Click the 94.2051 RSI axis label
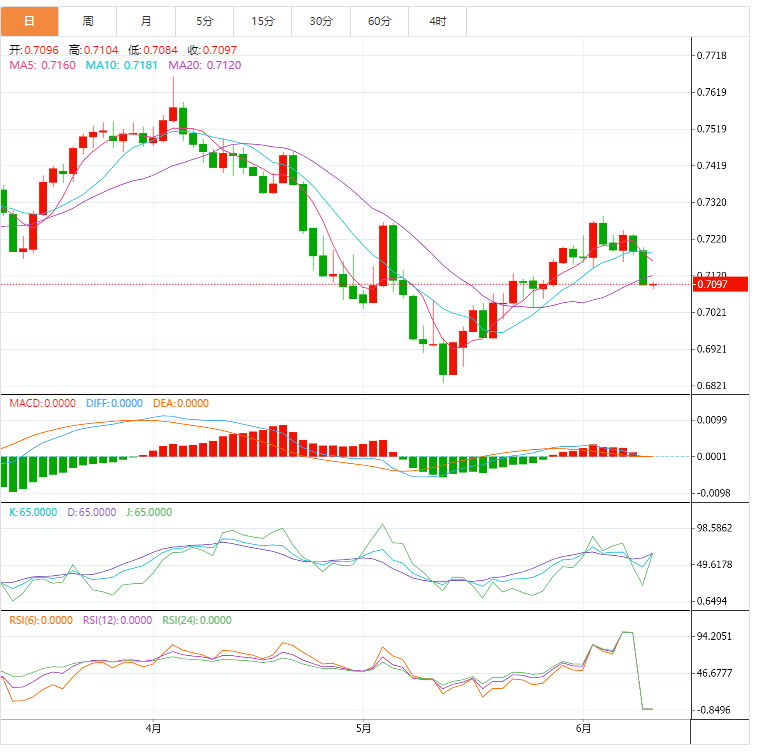Image resolution: width=758 pixels, height=752 pixels. pos(714,636)
